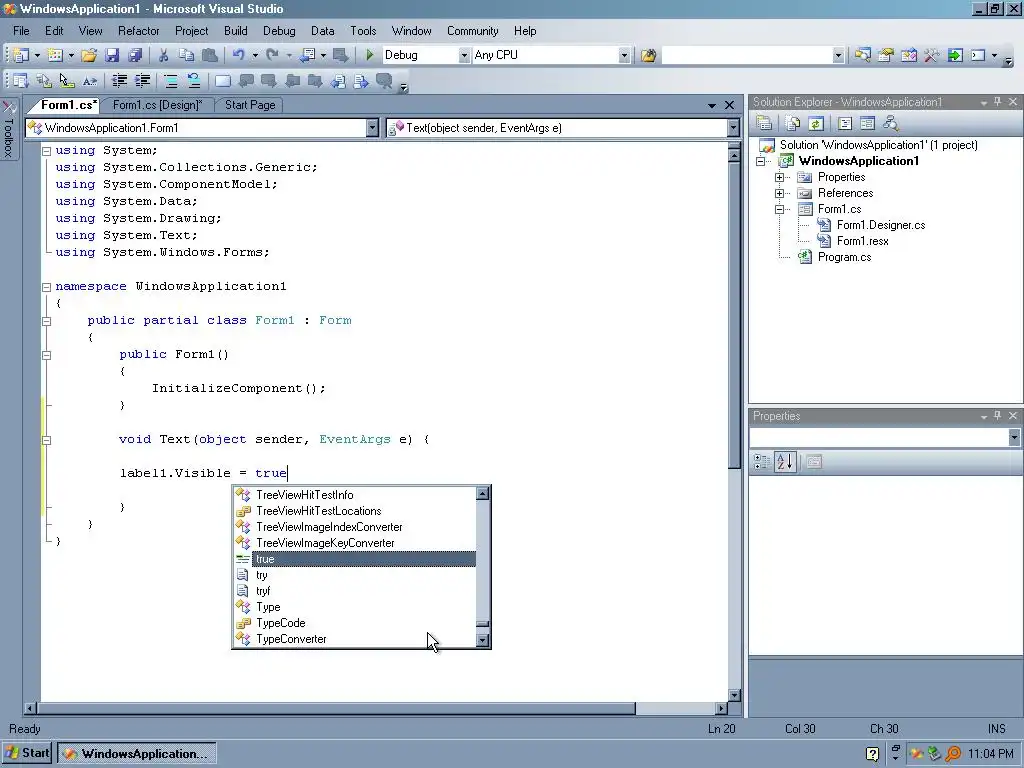The height and width of the screenshot is (768, 1024).
Task: Collapse the namespace WindowsApplication1 code block
Action: click(46, 287)
